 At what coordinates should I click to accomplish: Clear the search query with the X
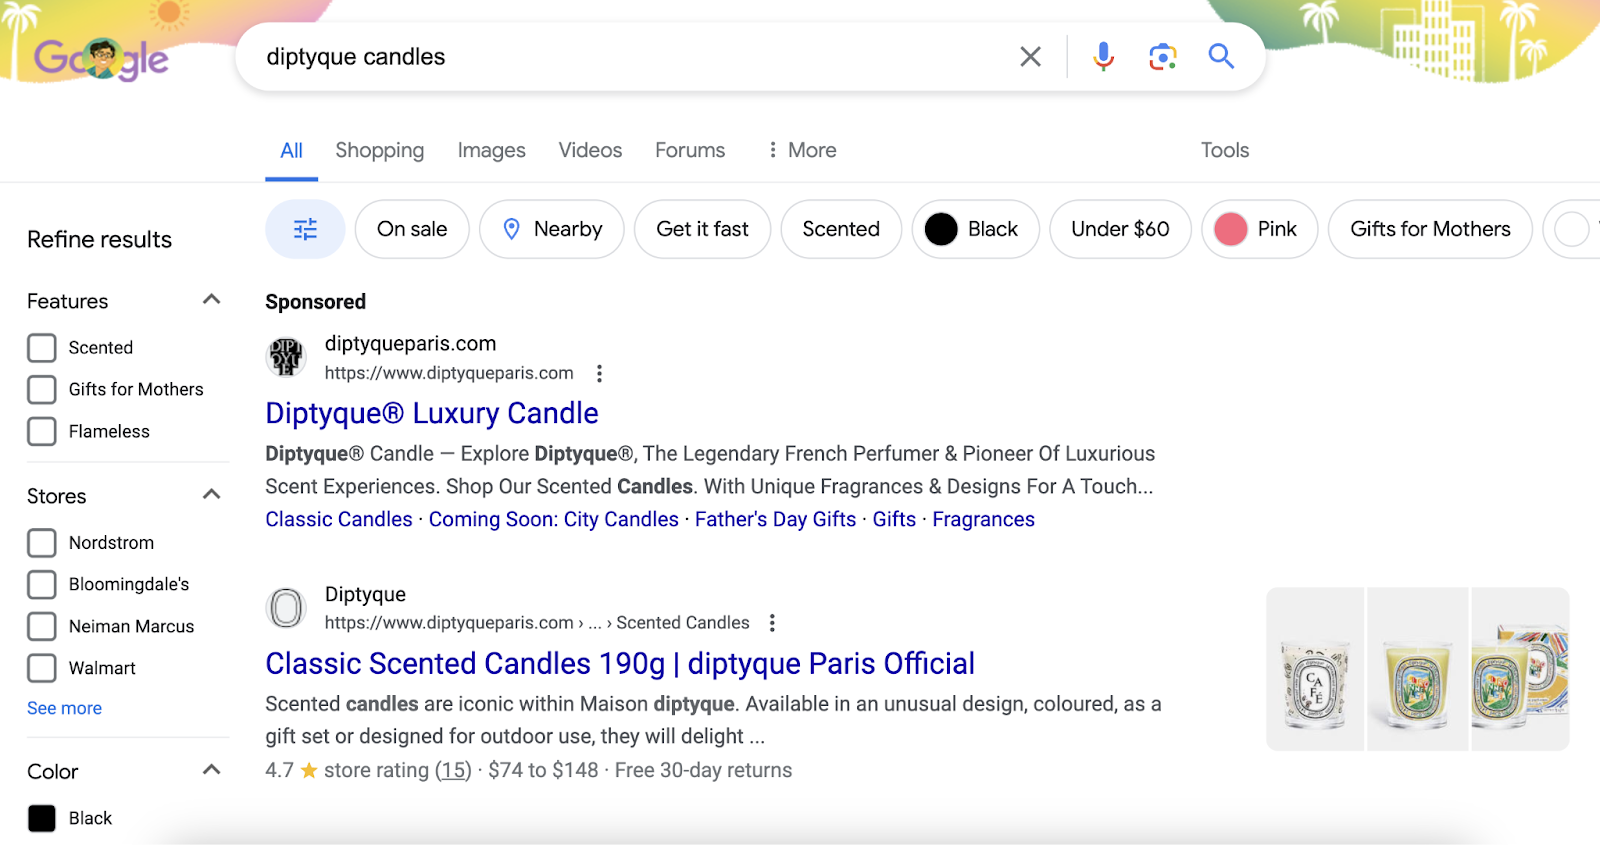point(1029,57)
